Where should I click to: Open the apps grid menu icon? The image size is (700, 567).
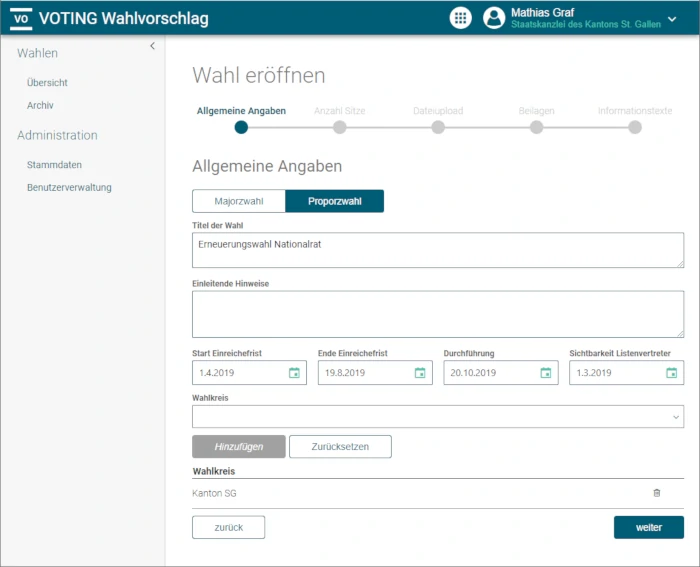tap(460, 17)
